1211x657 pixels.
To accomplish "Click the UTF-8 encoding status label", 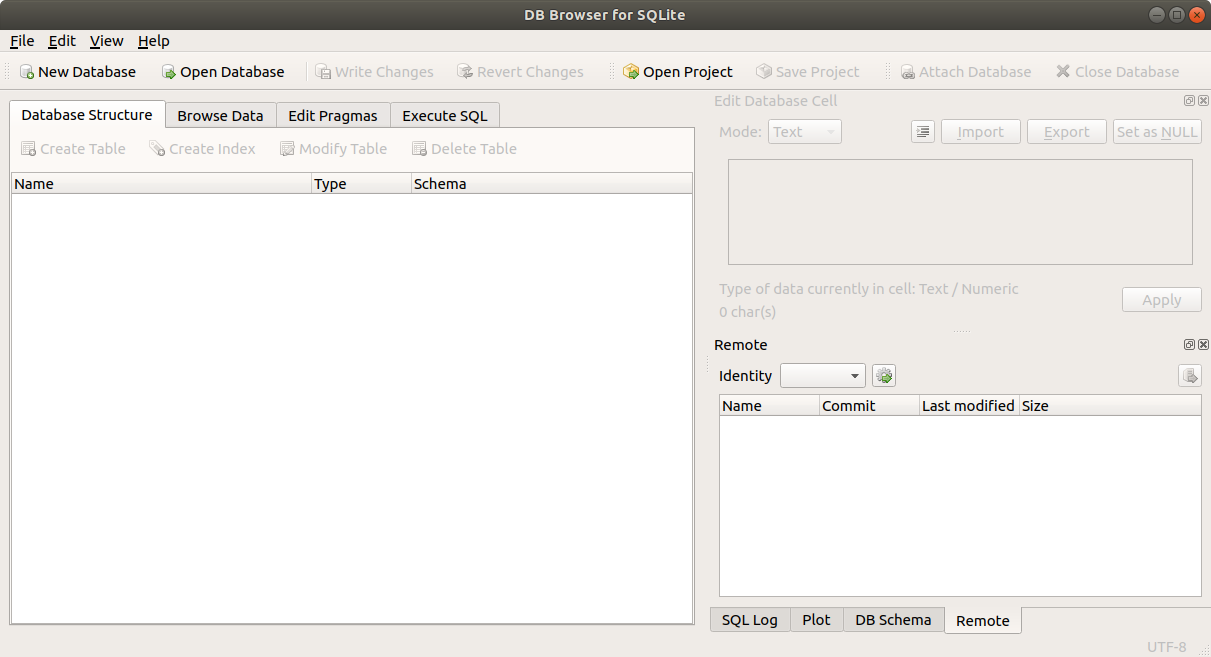I will pyautogui.click(x=1166, y=647).
